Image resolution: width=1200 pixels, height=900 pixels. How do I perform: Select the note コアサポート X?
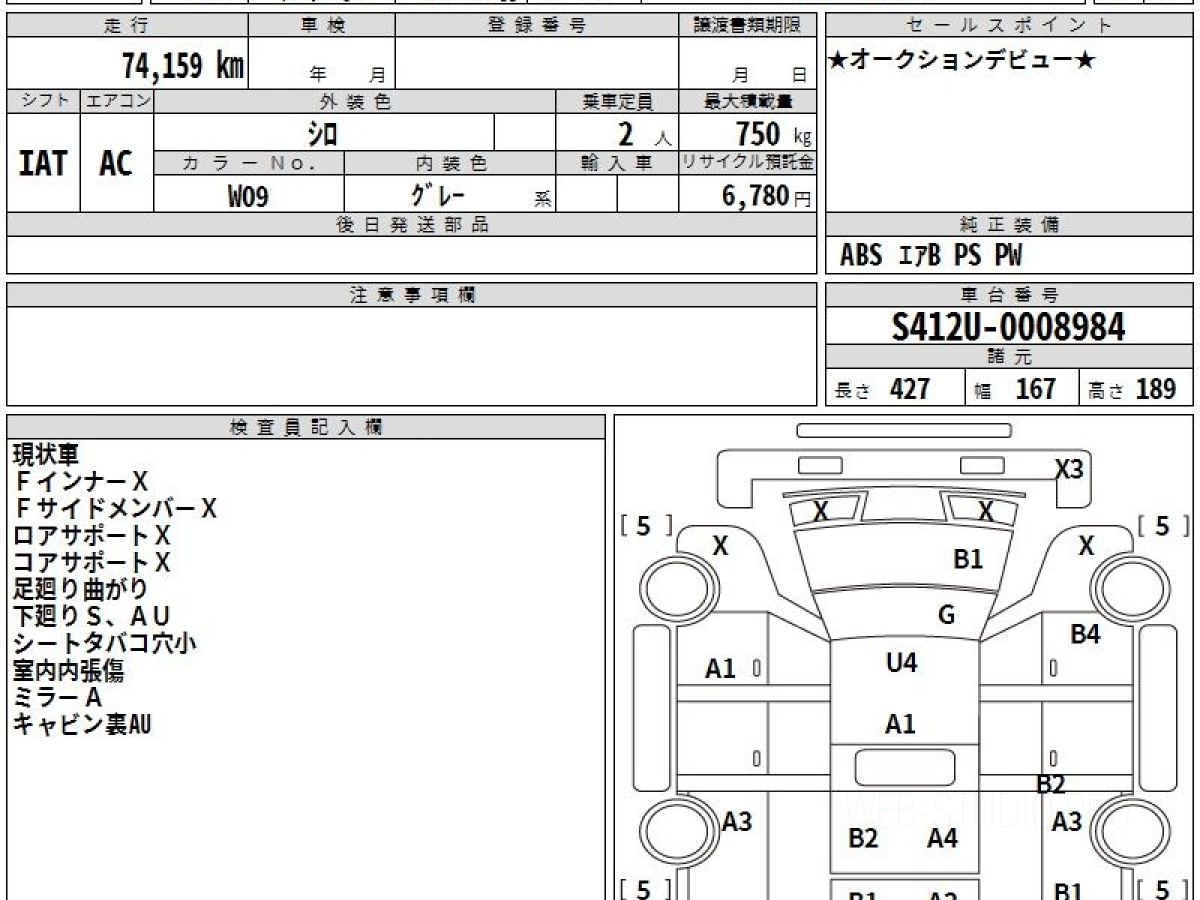point(91,562)
